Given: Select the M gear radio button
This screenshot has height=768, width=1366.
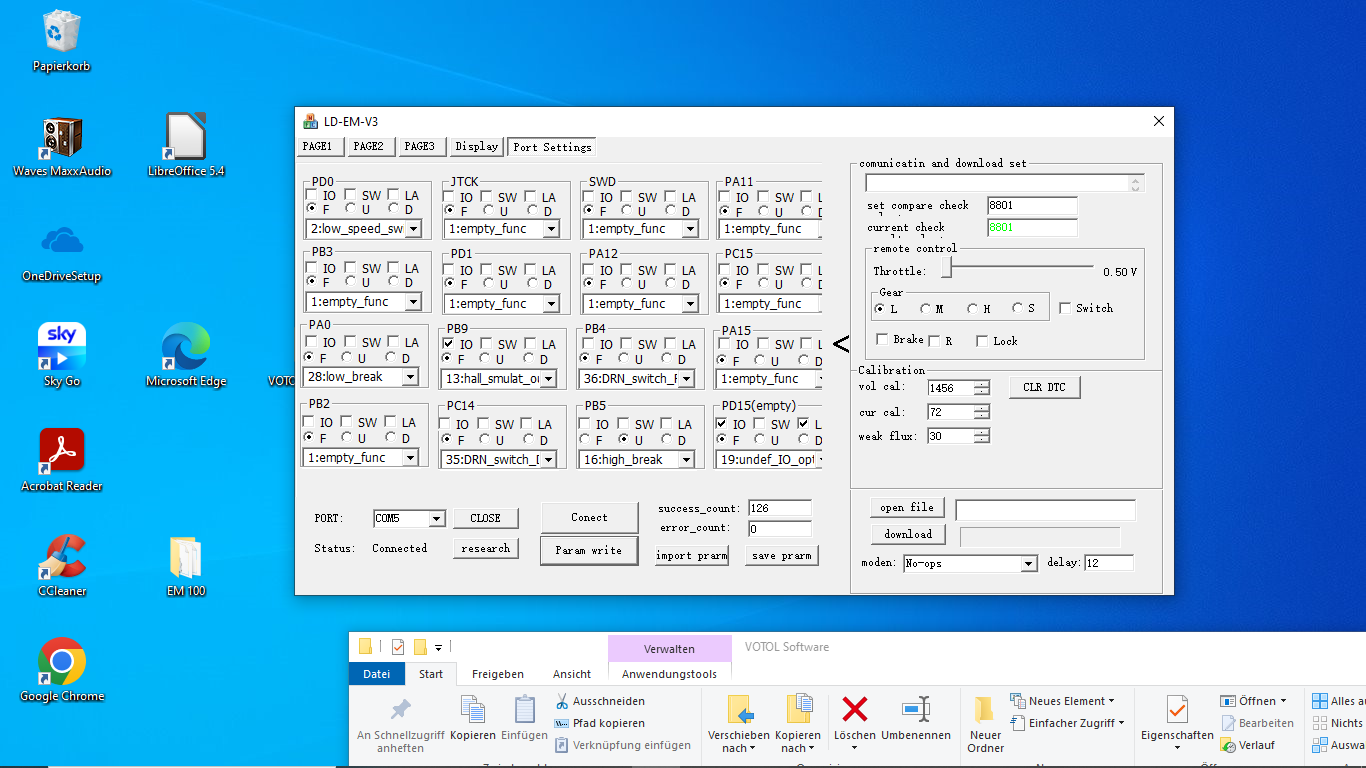Looking at the screenshot, I should (925, 309).
